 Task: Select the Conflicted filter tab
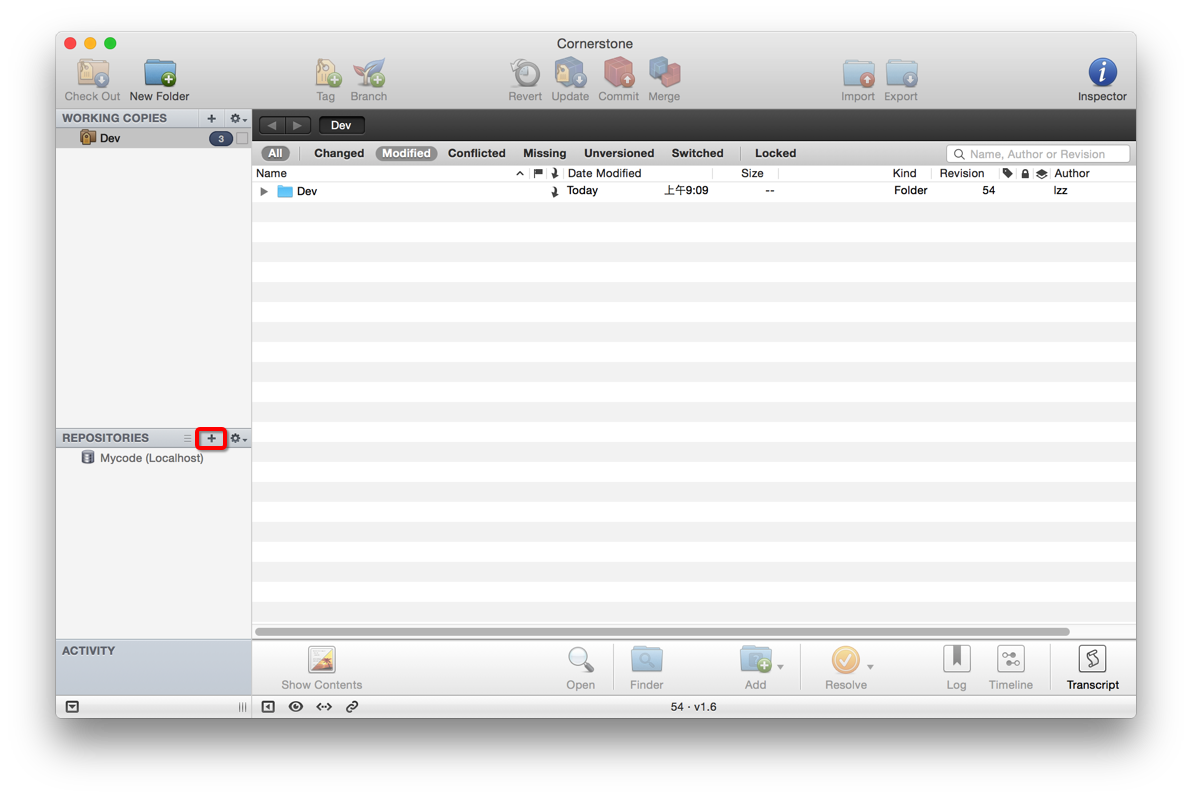click(x=477, y=154)
